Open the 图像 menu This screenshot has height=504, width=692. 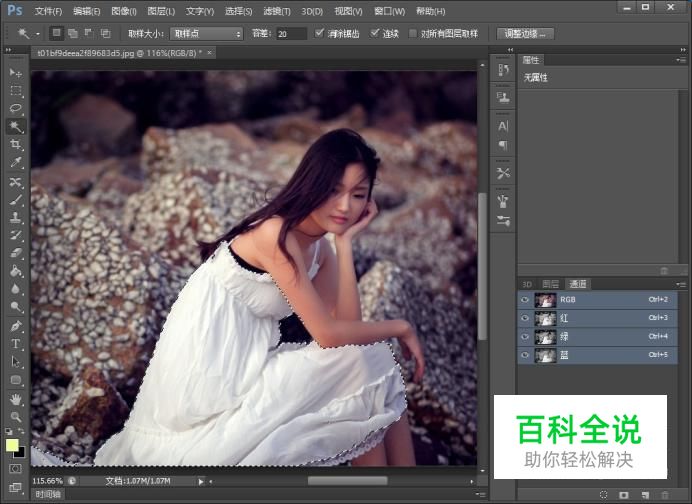[x=124, y=11]
